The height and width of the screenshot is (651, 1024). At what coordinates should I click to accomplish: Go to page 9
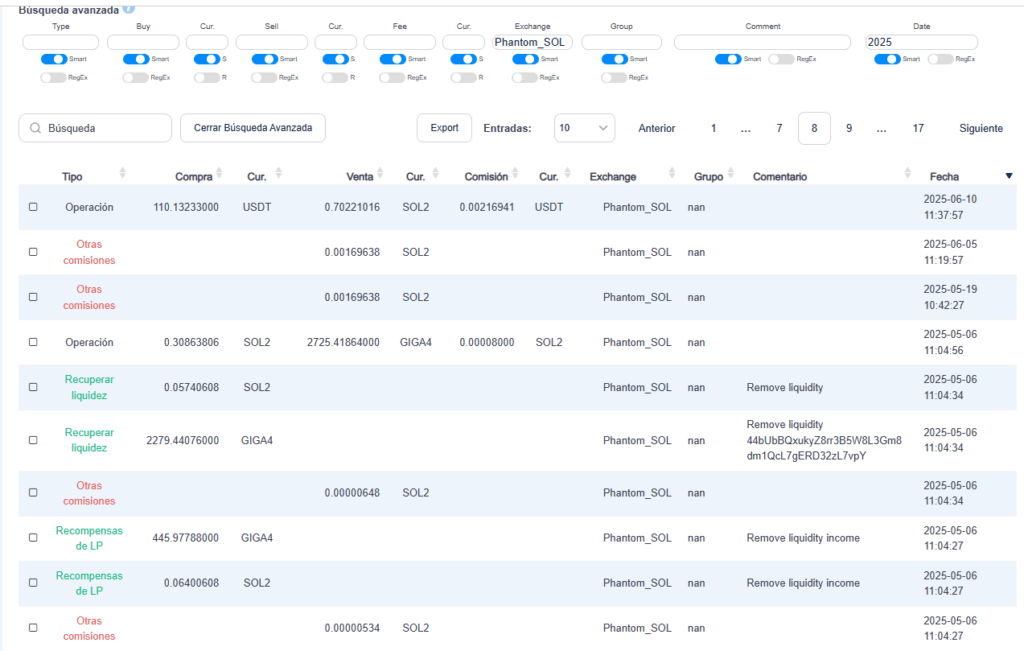coord(849,128)
